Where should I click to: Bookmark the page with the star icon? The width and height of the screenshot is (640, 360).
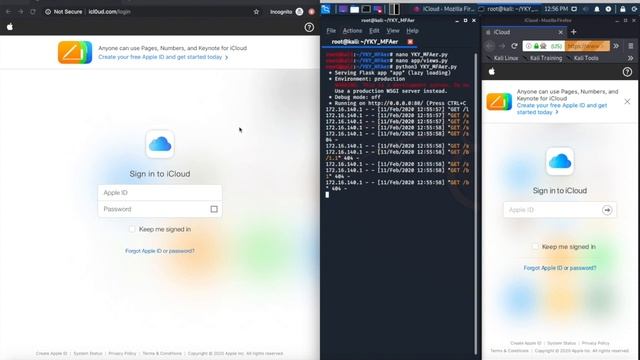[x=256, y=12]
